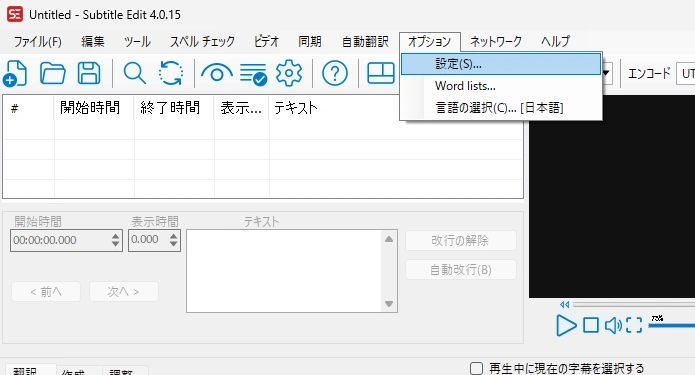Save subtitle using the floppy disk icon
This screenshot has width=695, height=375.
pyautogui.click(x=89, y=73)
